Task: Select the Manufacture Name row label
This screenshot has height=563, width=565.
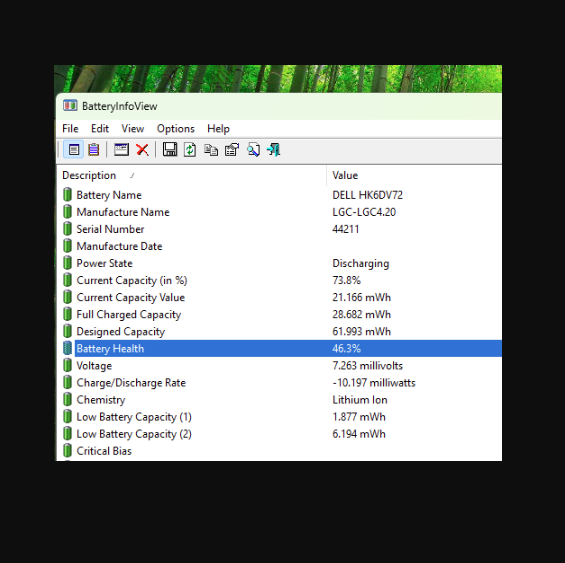Action: click(x=123, y=212)
